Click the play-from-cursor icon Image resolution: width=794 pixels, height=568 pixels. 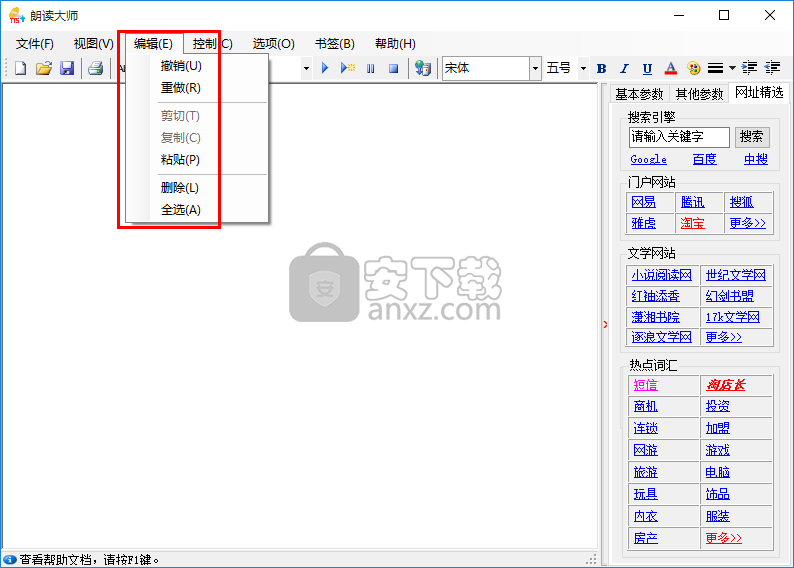pos(348,68)
